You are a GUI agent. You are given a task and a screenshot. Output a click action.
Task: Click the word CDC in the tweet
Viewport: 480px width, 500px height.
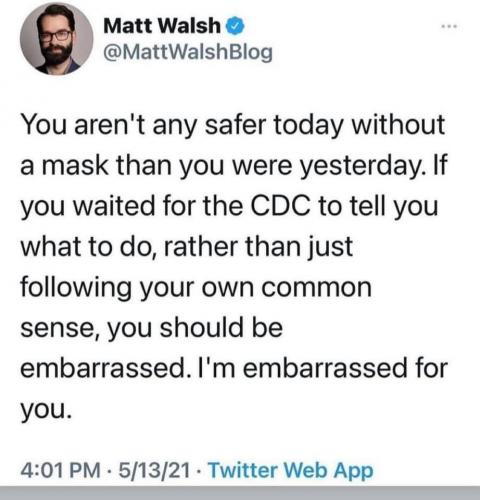[280, 206]
